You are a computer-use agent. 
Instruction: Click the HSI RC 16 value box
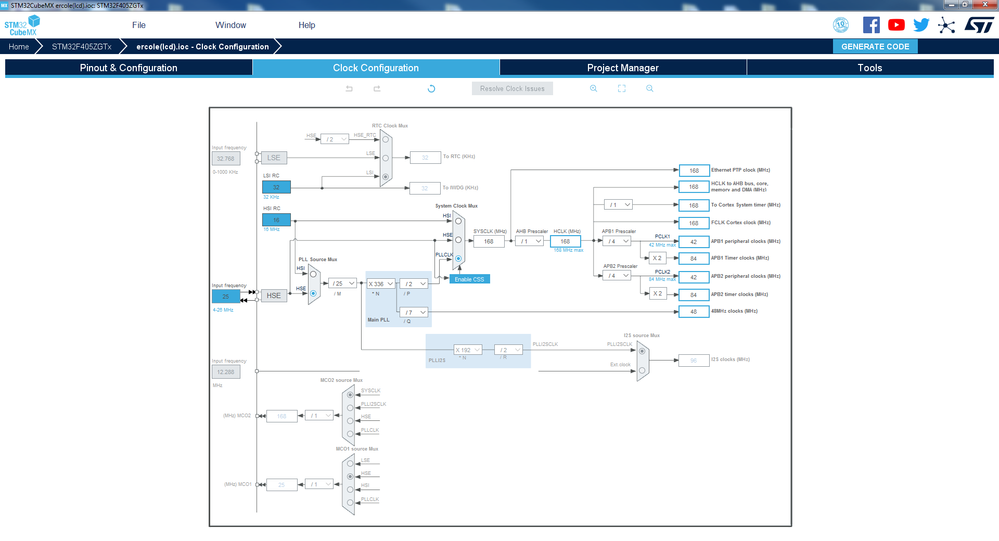277,220
